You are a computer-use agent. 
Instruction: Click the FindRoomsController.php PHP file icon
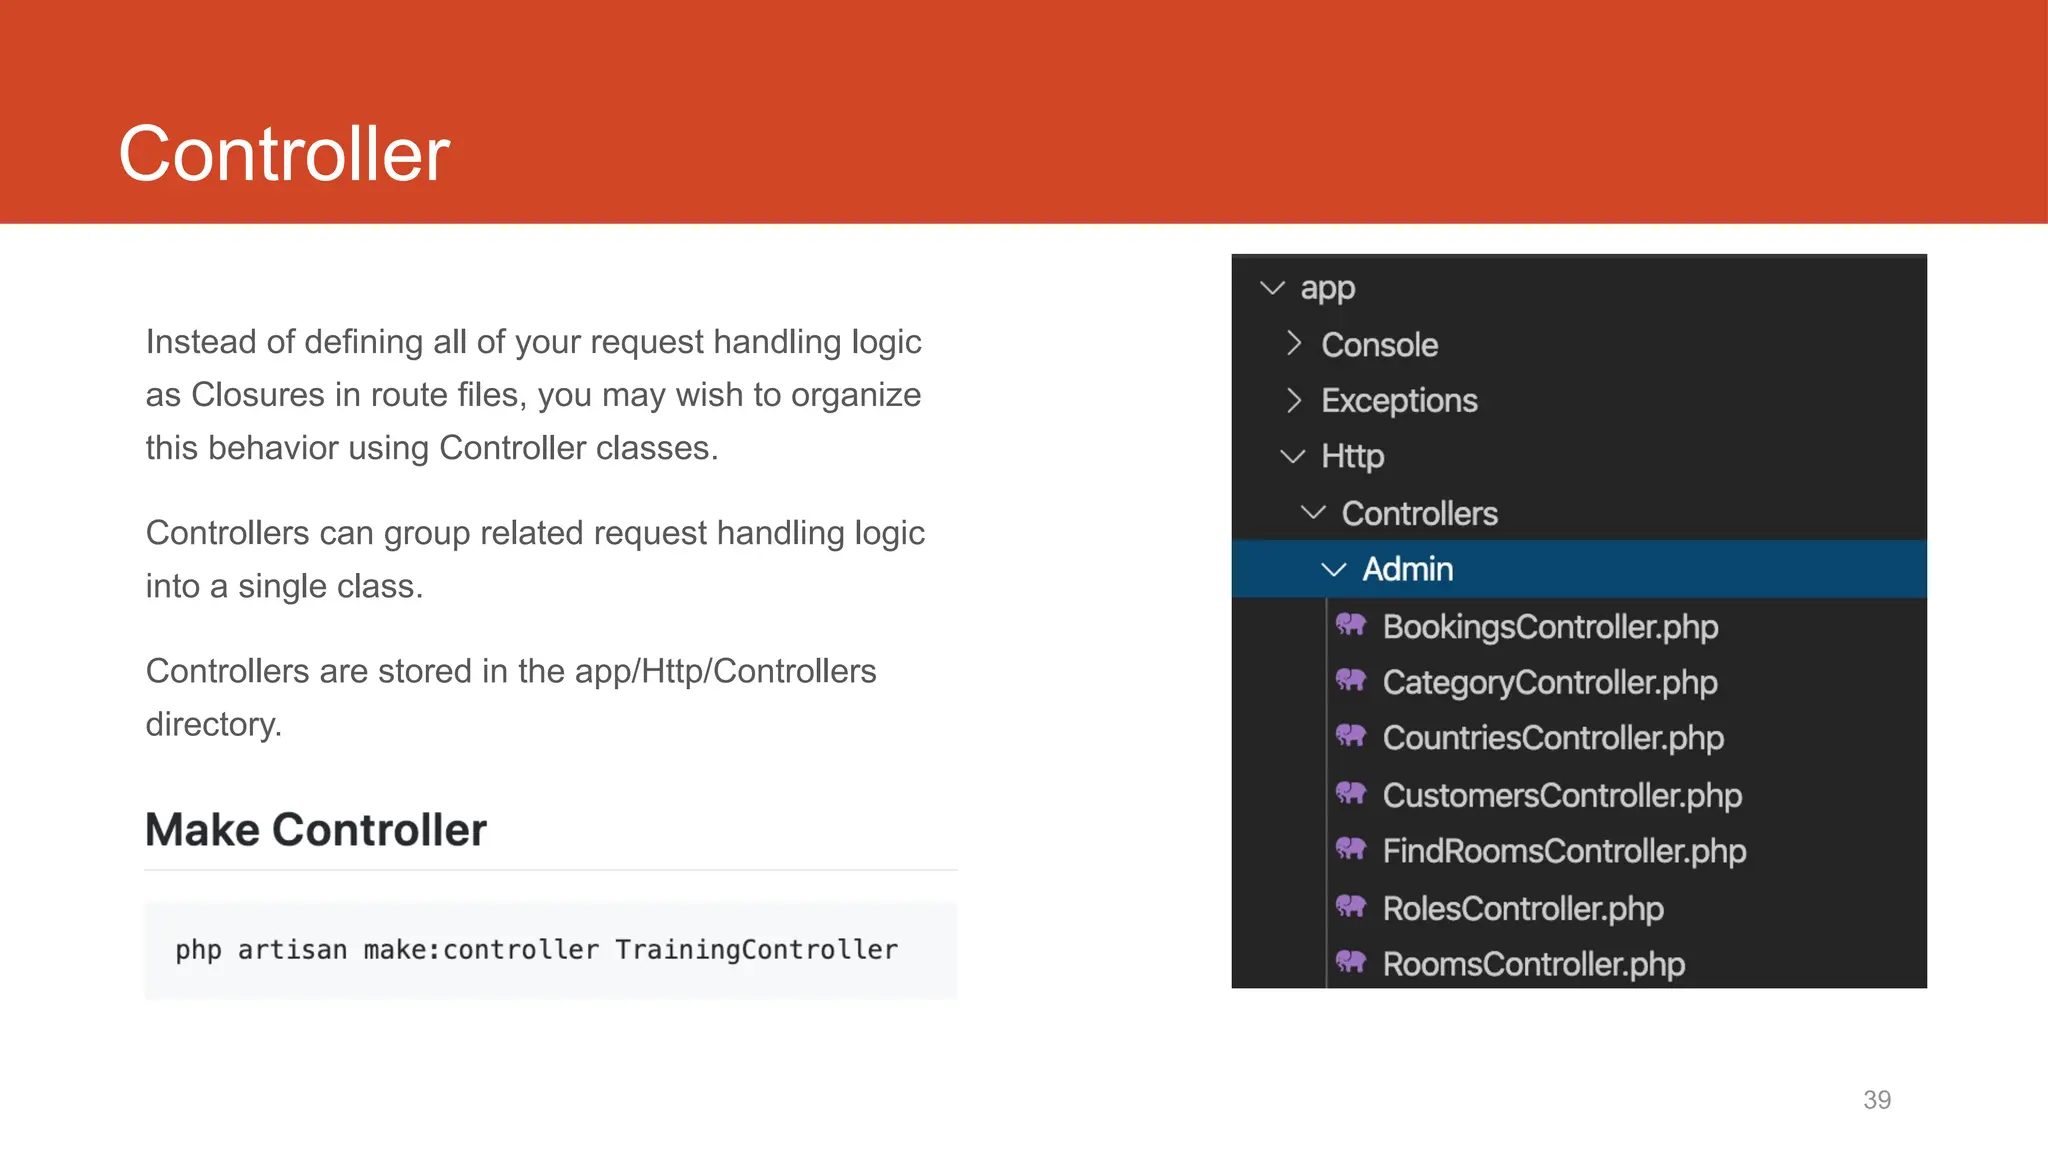1351,850
